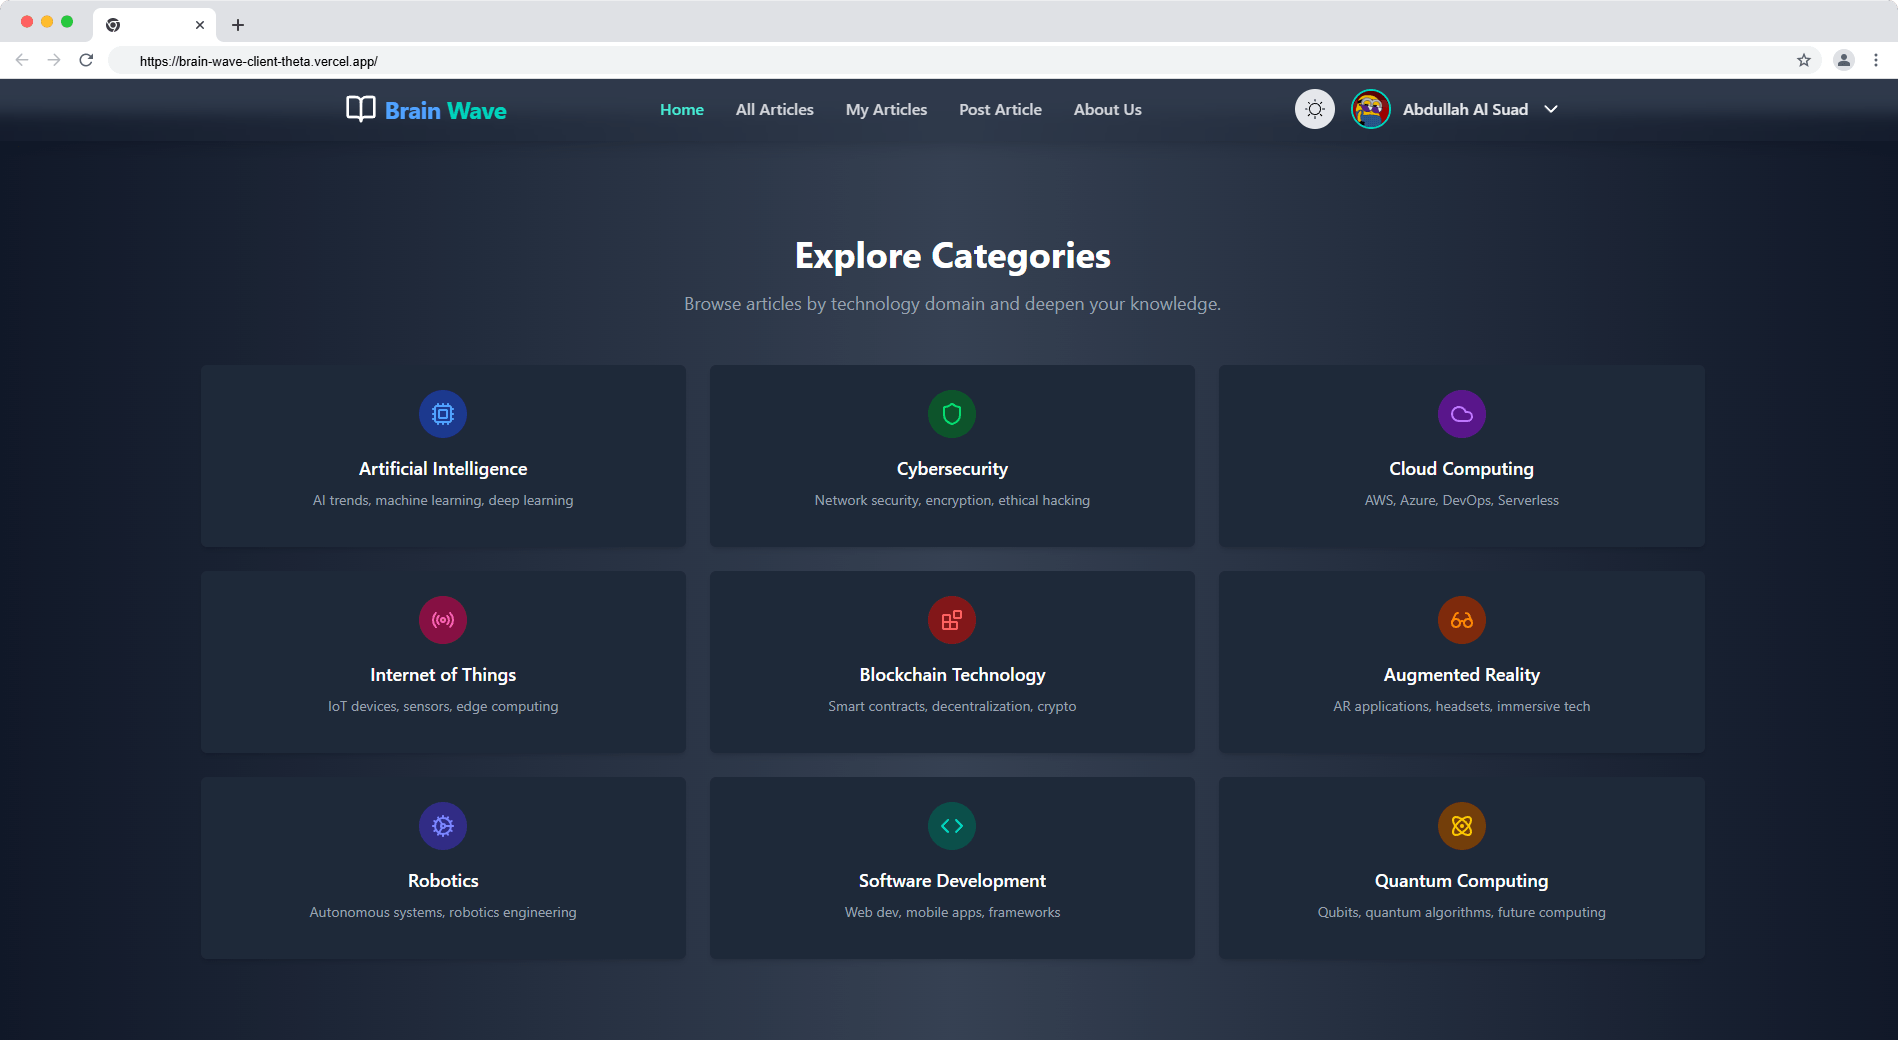Screen dimensions: 1898x1040
Task: Go to the All Articles nav item
Action: [x=774, y=110]
